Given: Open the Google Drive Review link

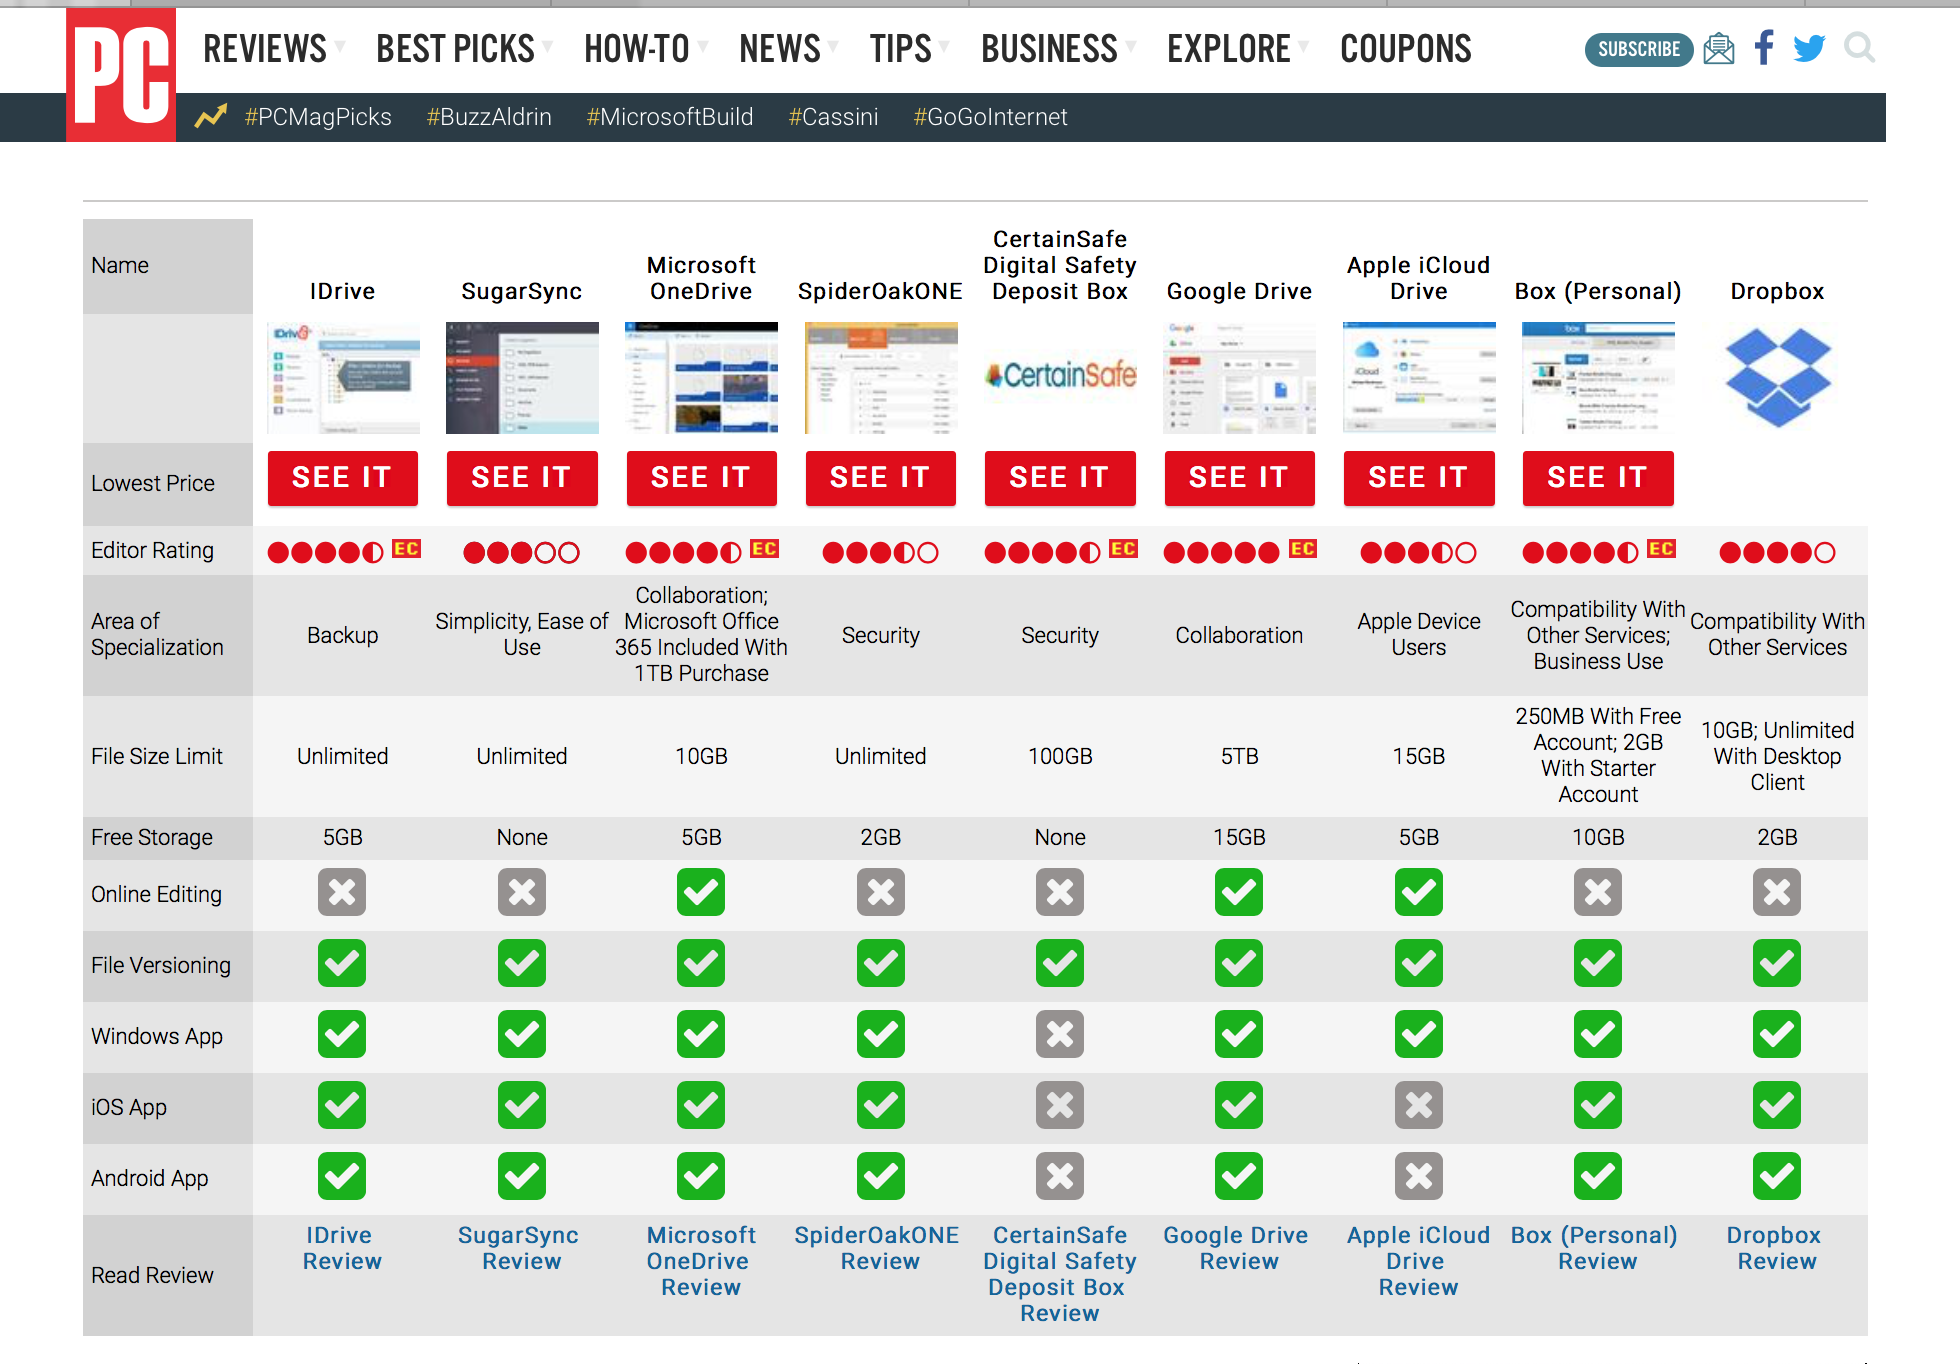Looking at the screenshot, I should pyautogui.click(x=1237, y=1248).
